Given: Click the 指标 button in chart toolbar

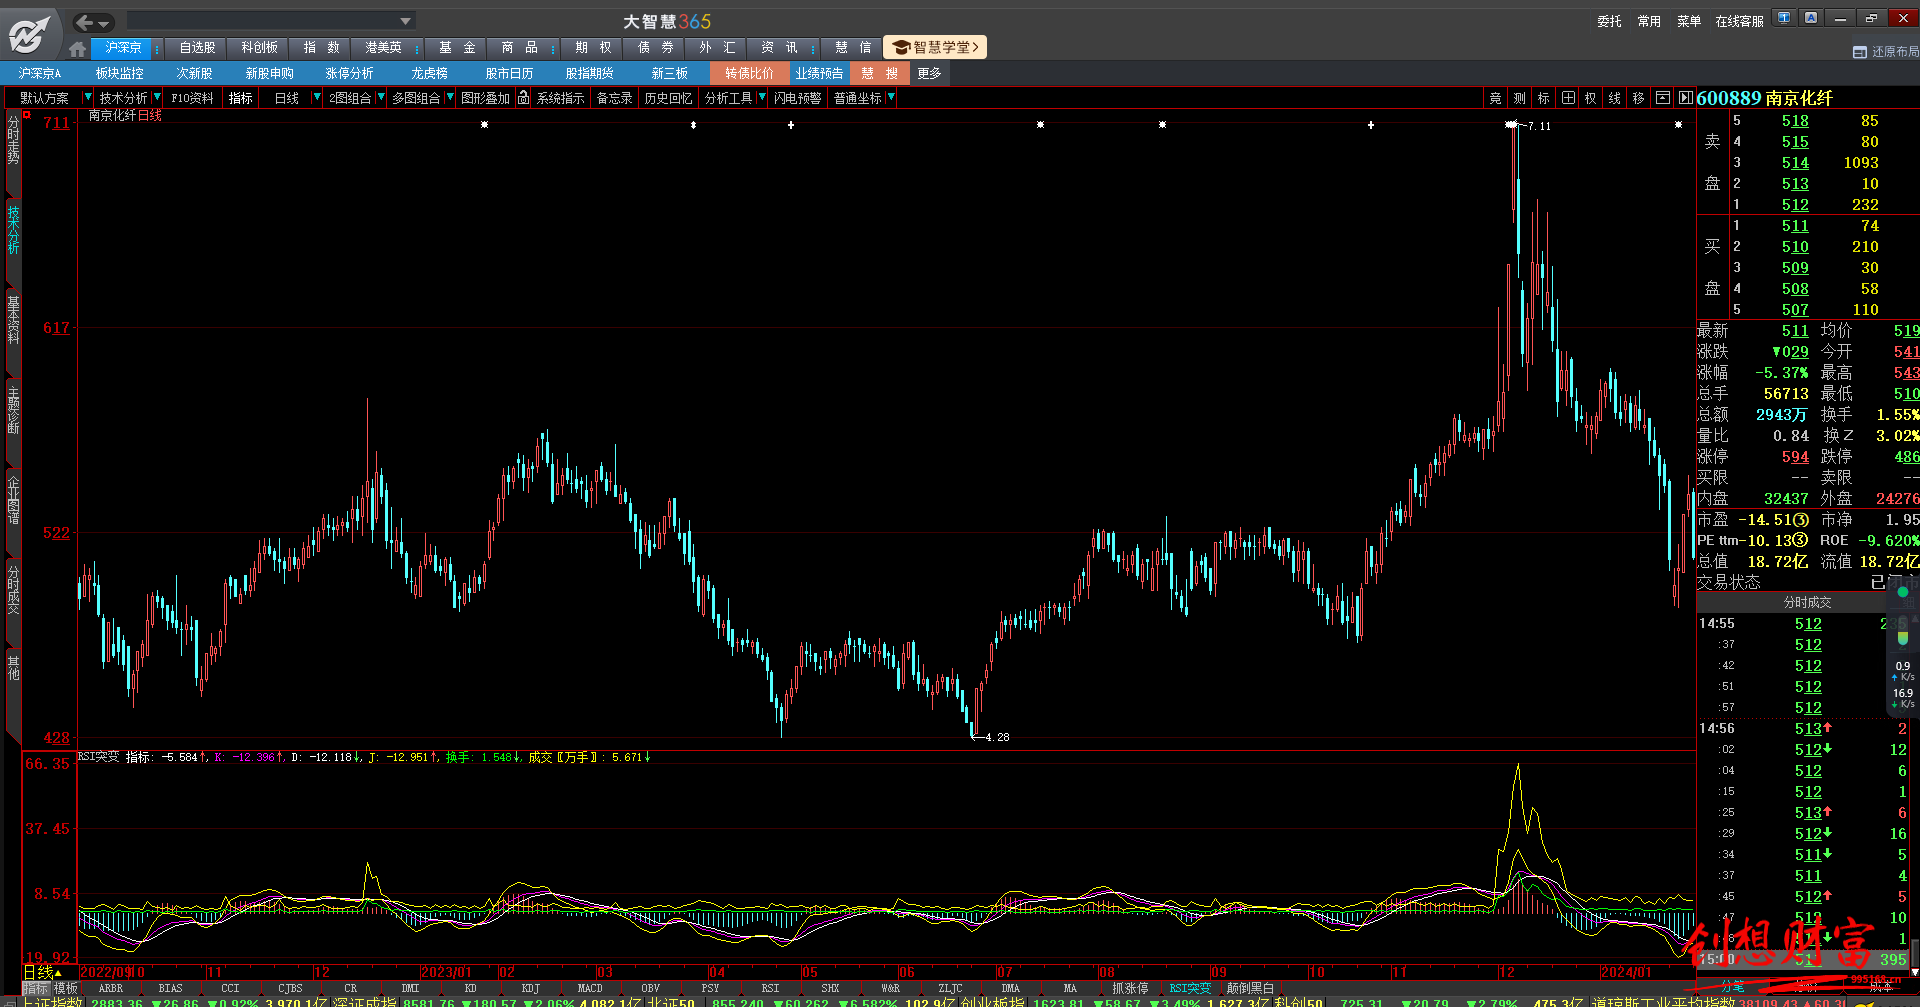Looking at the screenshot, I should coord(240,98).
